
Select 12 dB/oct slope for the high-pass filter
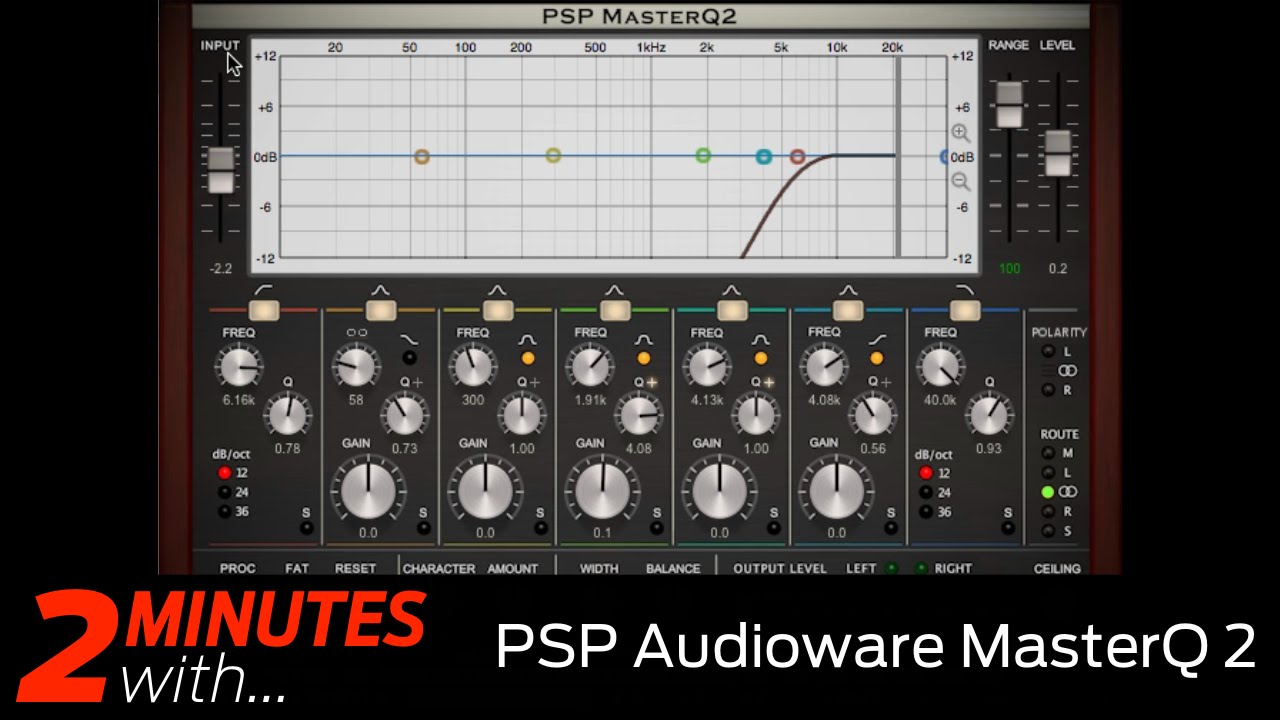pyautogui.click(x=224, y=473)
